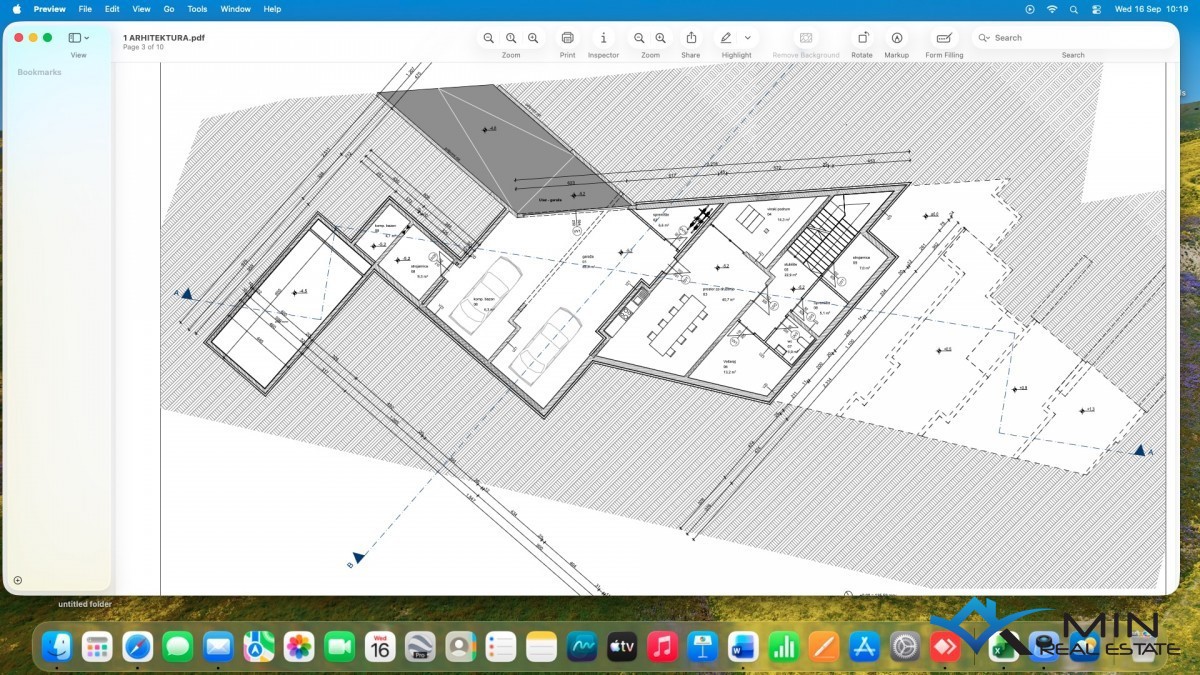Open the sidebar View options dropdown
This screenshot has height=675, width=1200.
[x=78, y=38]
